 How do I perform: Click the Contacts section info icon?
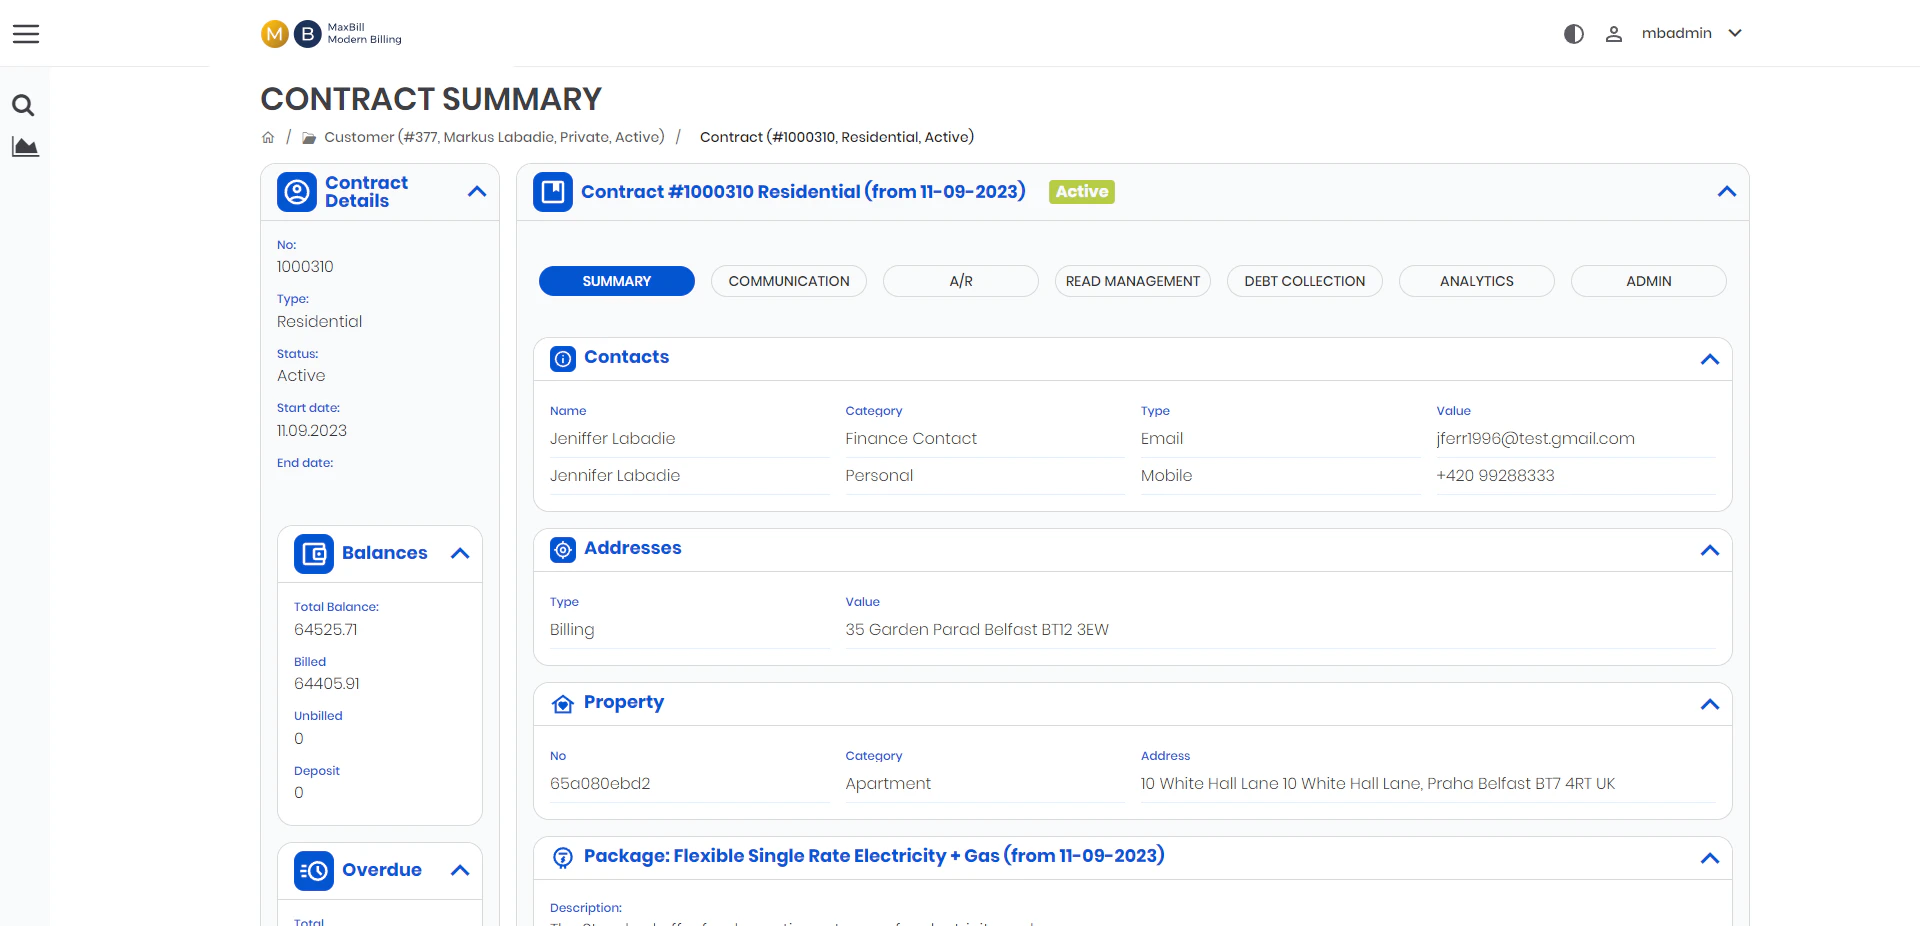point(562,359)
